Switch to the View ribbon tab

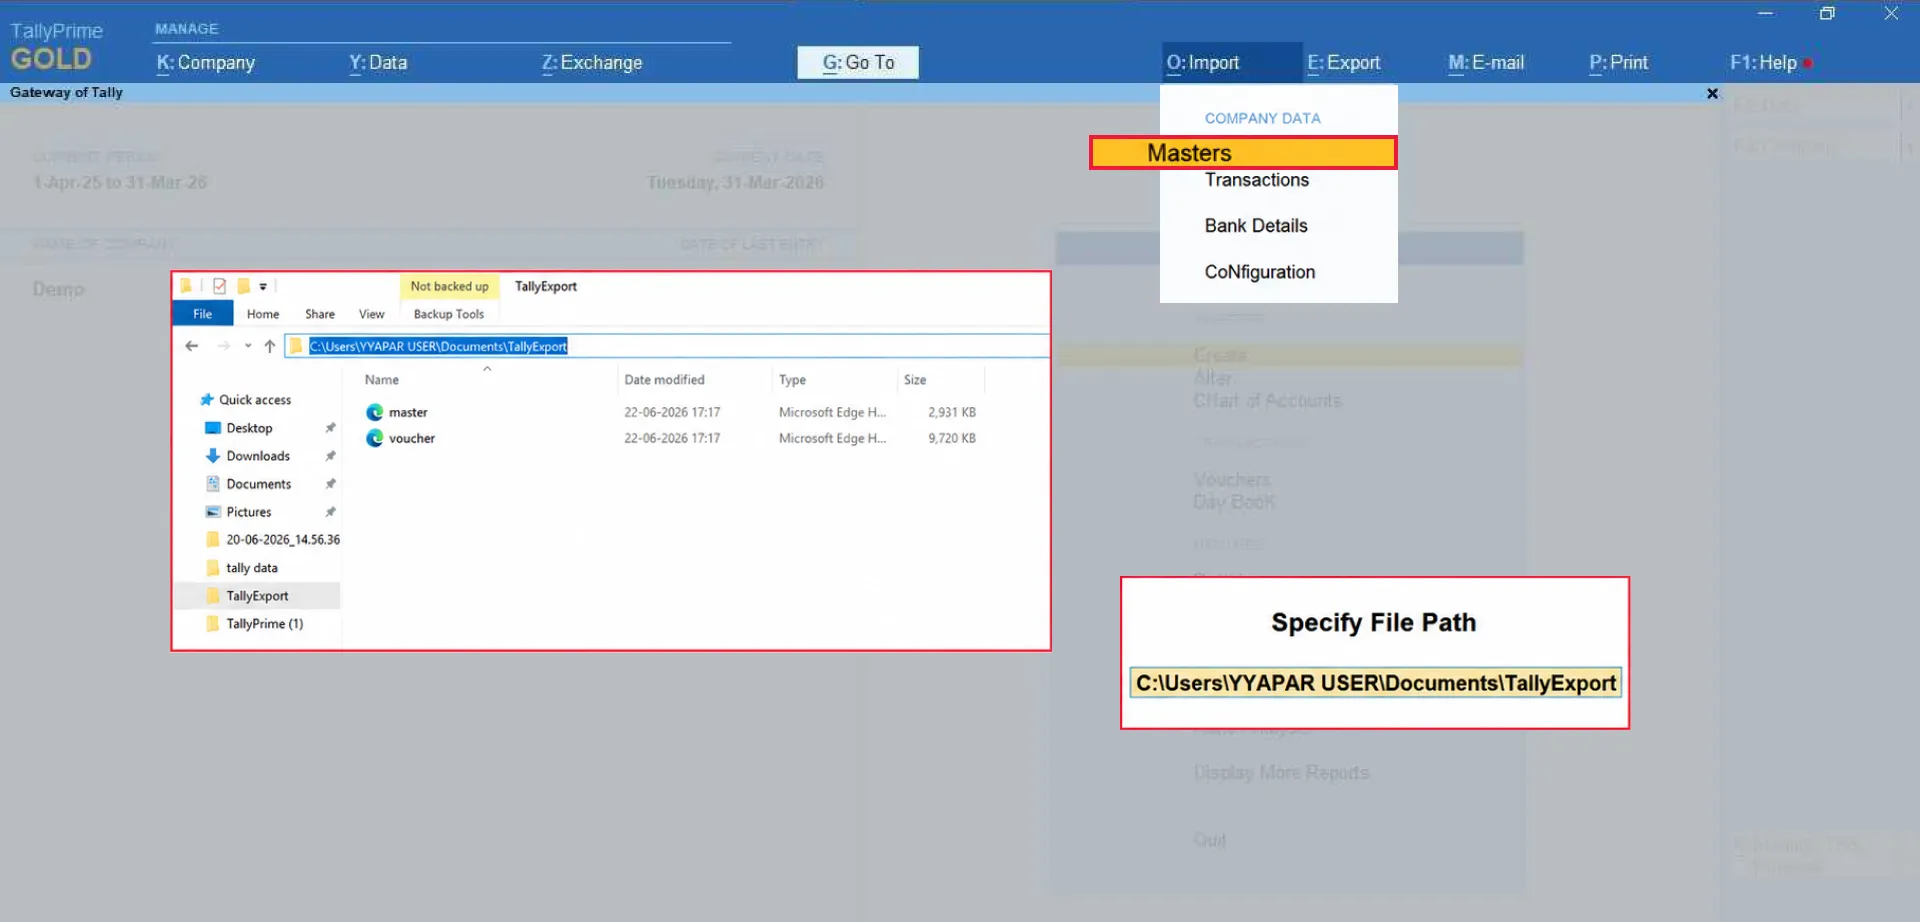(x=371, y=314)
